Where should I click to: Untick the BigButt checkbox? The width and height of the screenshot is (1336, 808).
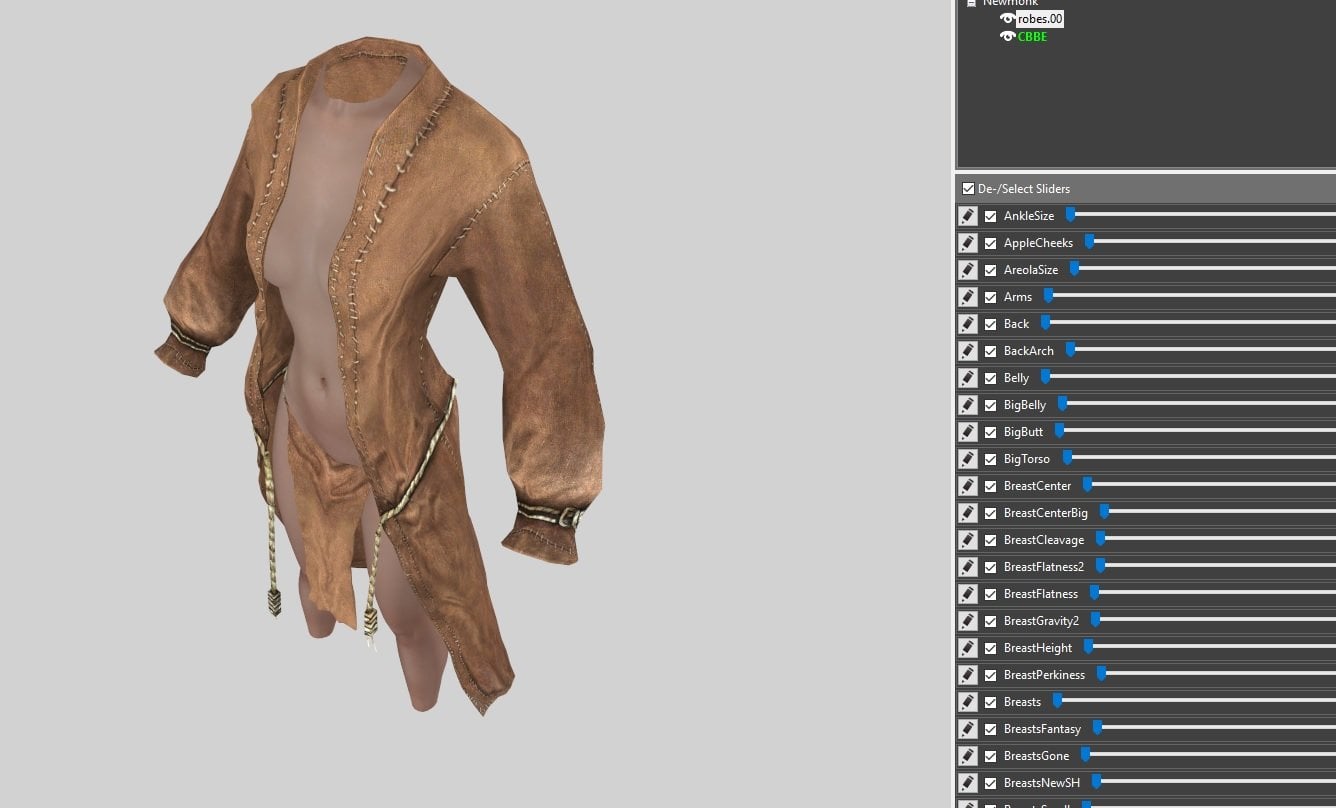pyautogui.click(x=990, y=432)
